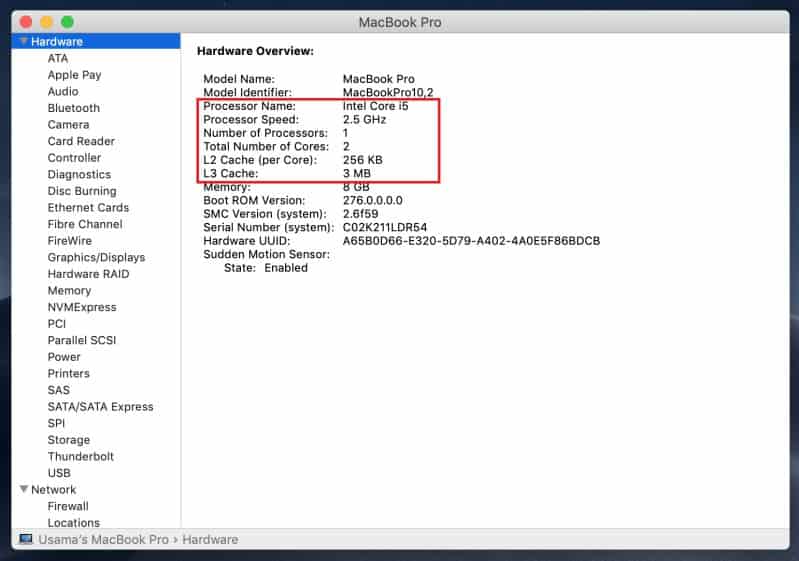Click the Boot ROM Version 276.0.0.0.0
This screenshot has width=799, height=561.
372,200
